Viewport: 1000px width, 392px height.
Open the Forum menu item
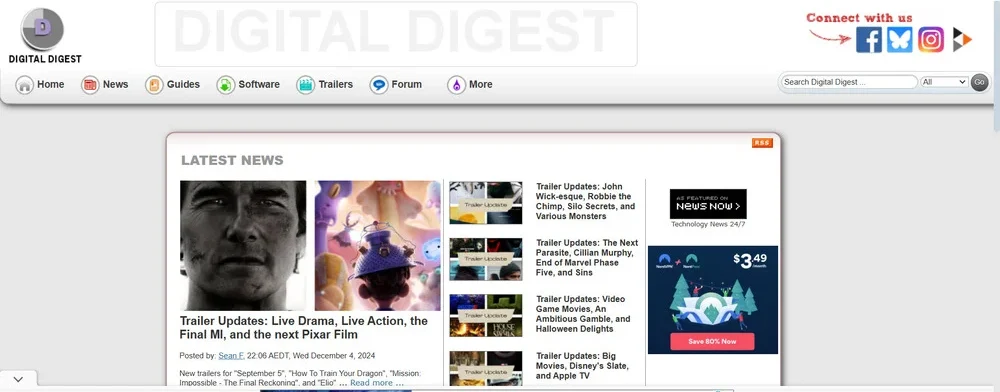click(x=406, y=84)
